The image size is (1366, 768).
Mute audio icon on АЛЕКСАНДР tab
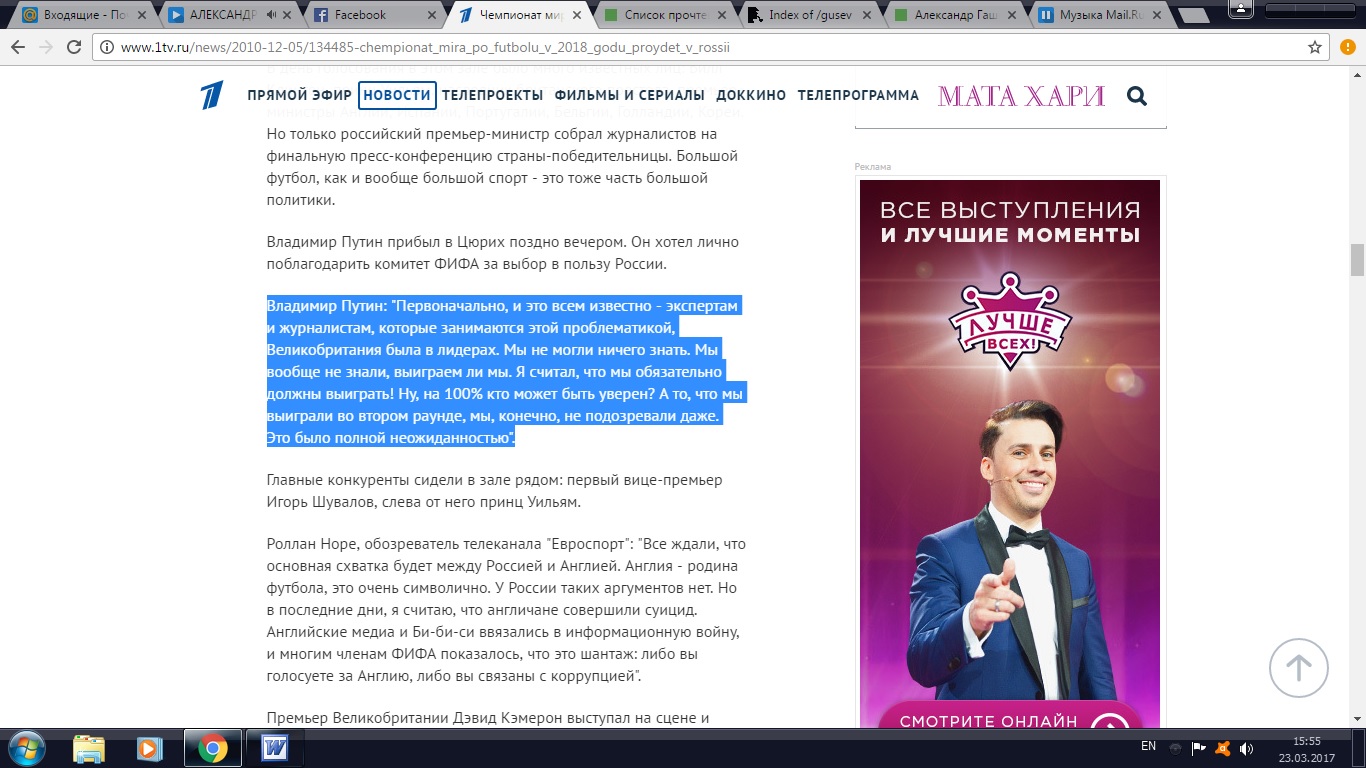pos(272,15)
